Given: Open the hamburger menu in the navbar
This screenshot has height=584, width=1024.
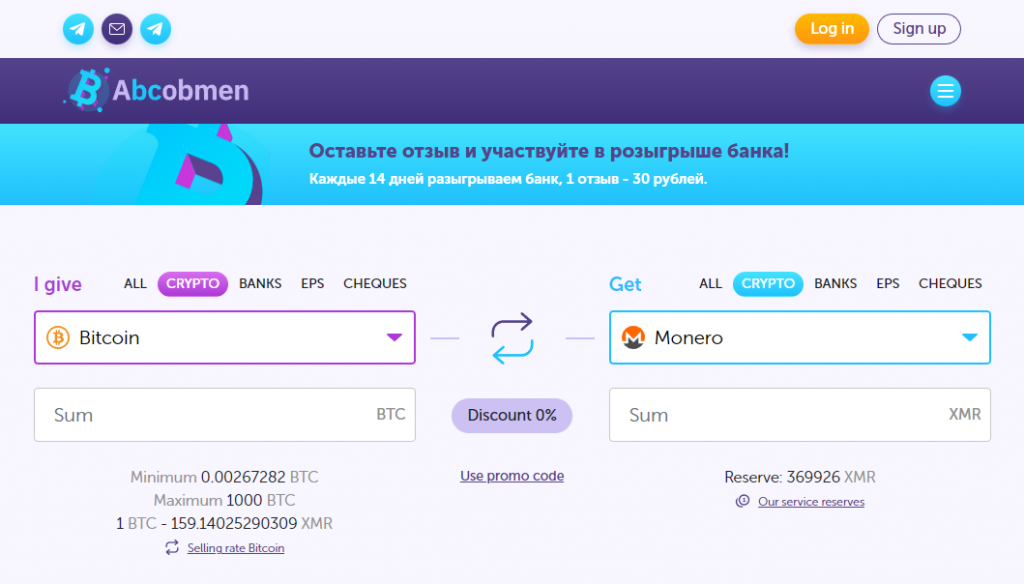Looking at the screenshot, I should tap(945, 90).
